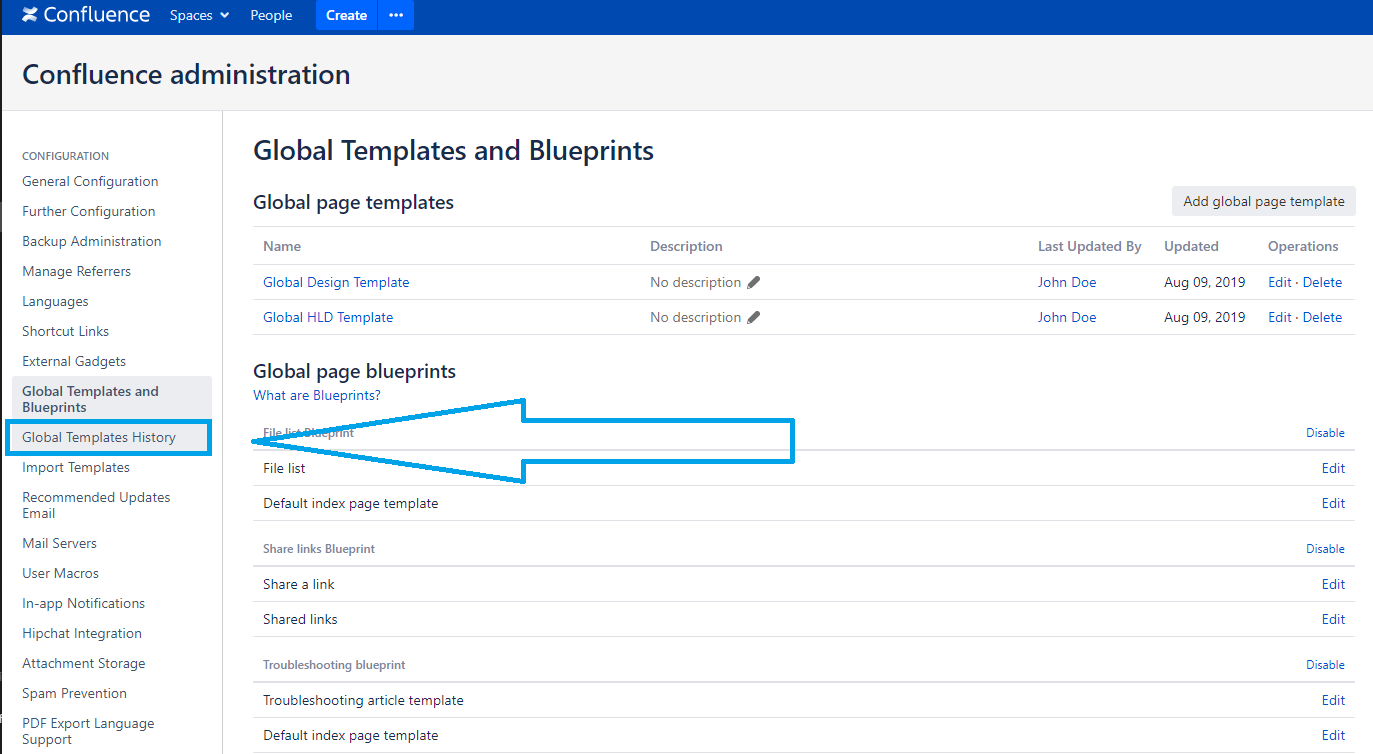Disable the File list Blueprint
This screenshot has width=1373, height=754.
point(1325,433)
